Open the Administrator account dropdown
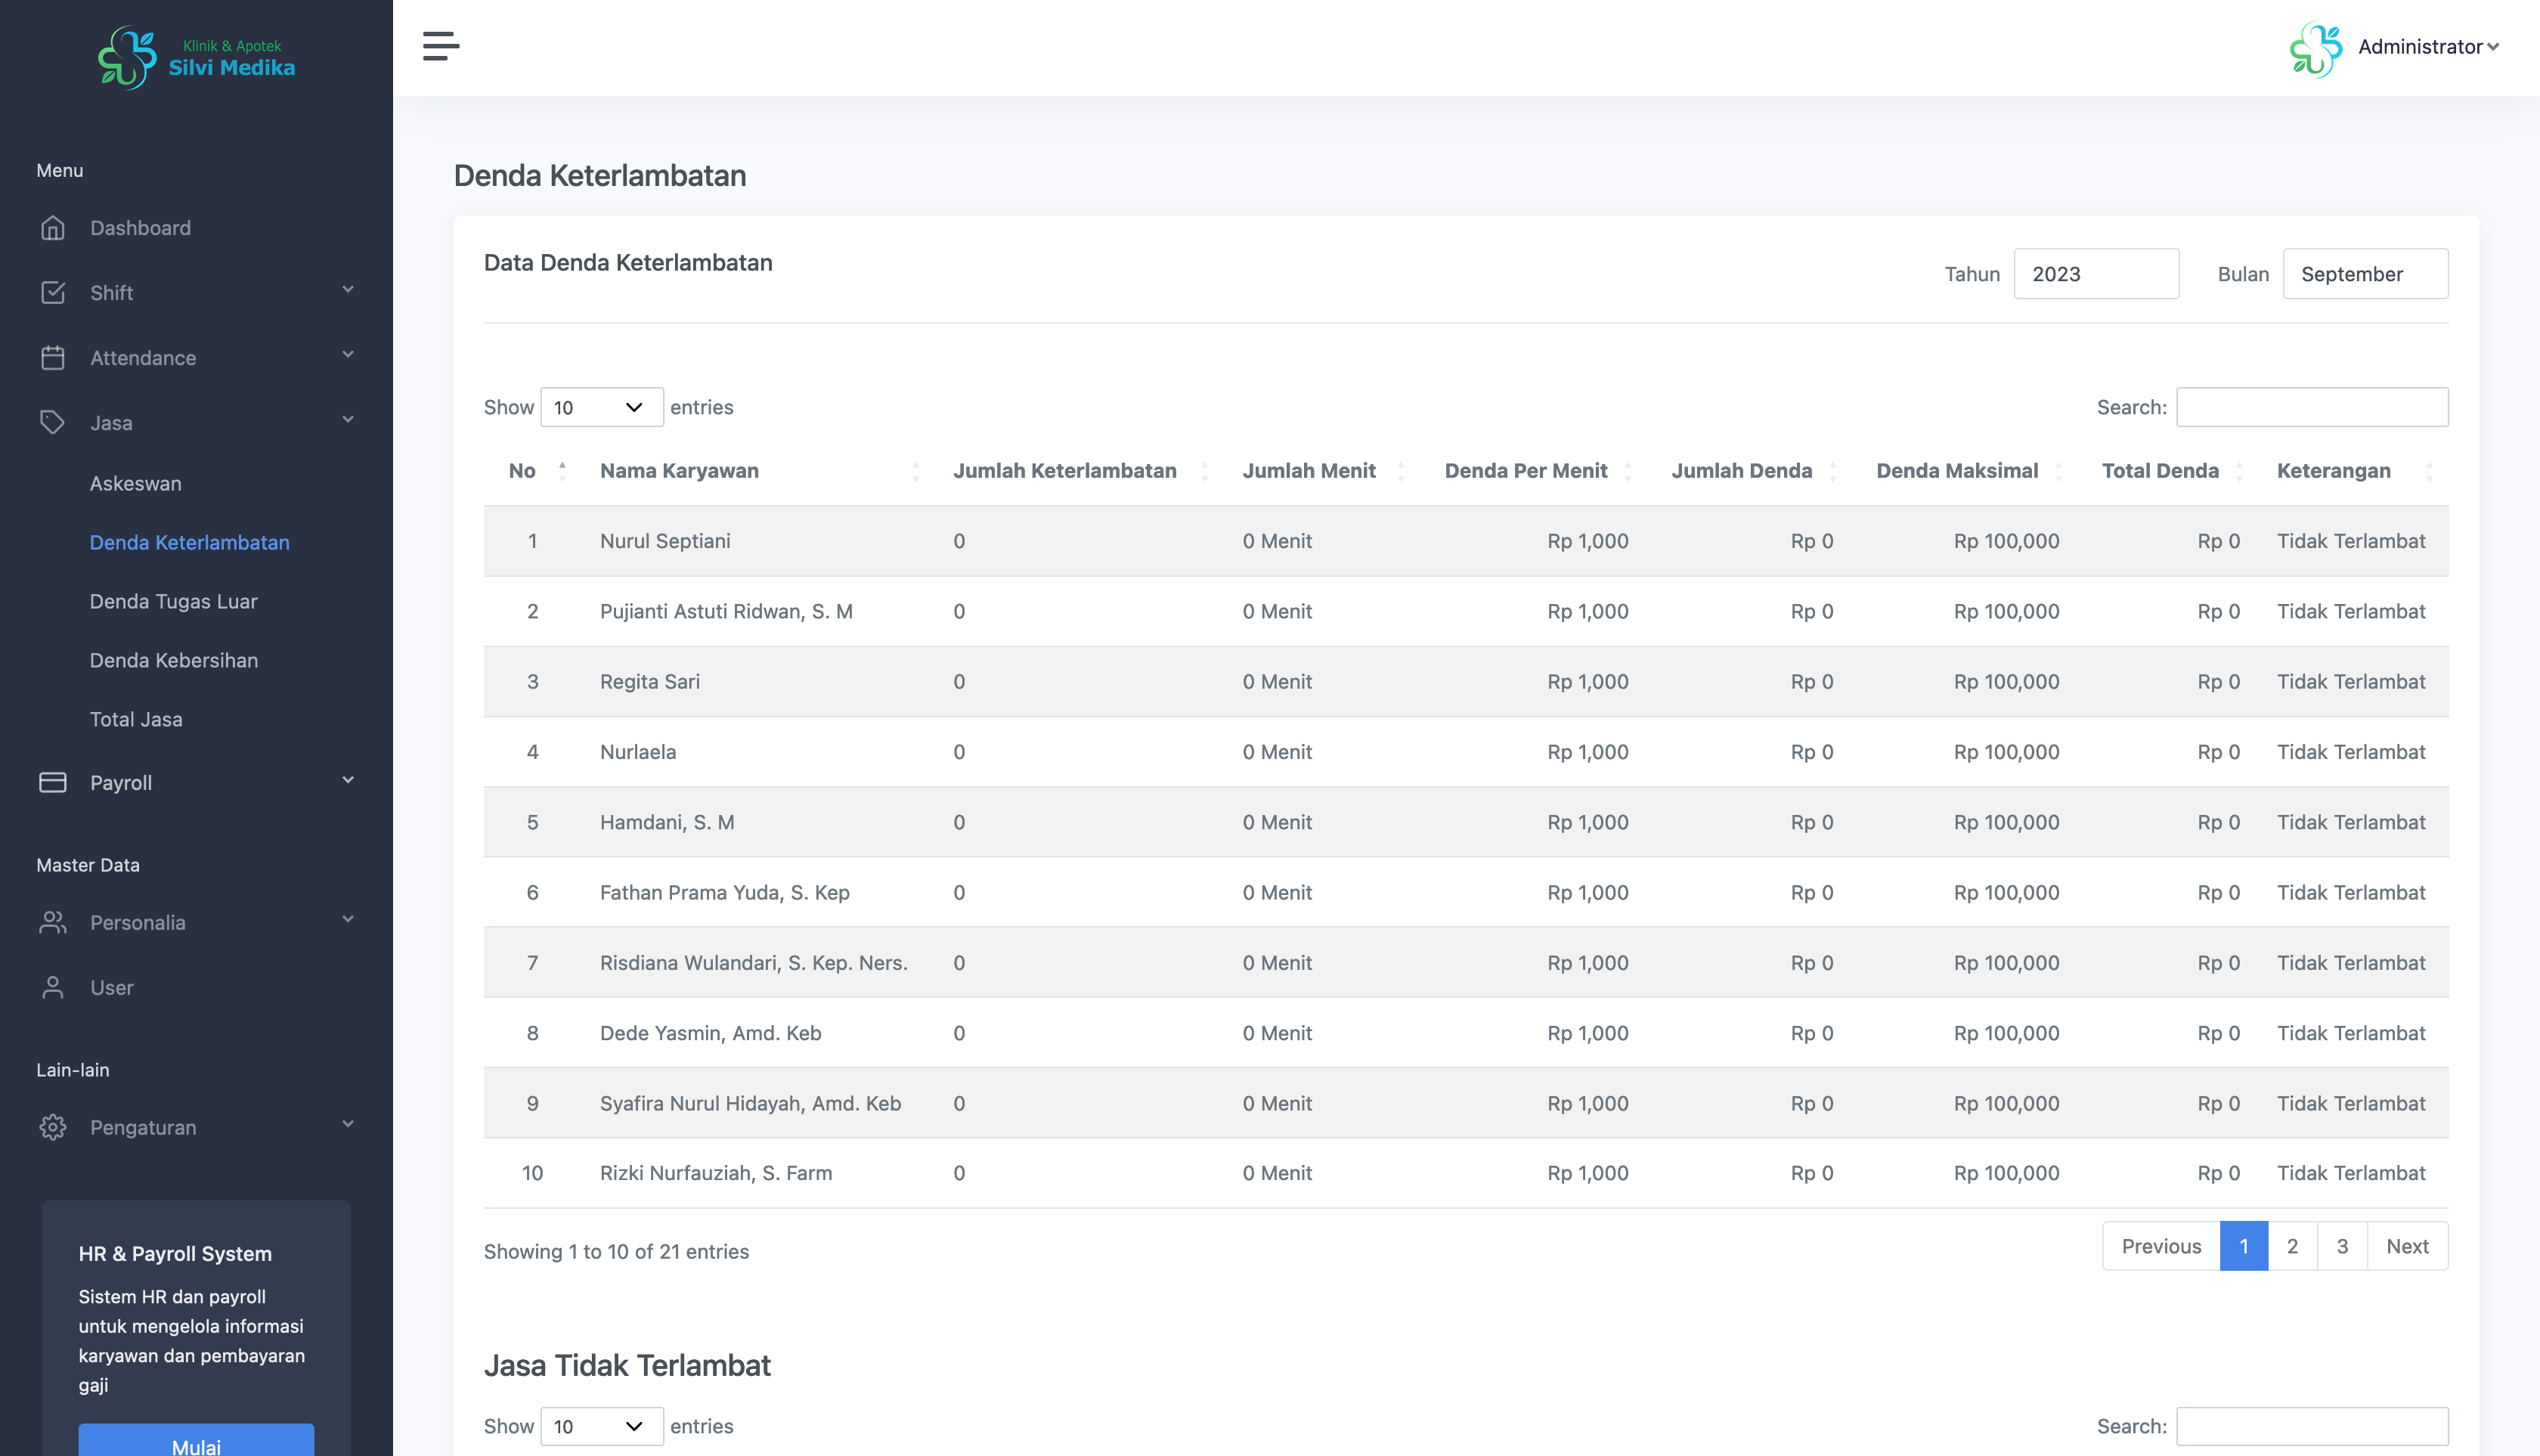 pyautogui.click(x=2429, y=47)
